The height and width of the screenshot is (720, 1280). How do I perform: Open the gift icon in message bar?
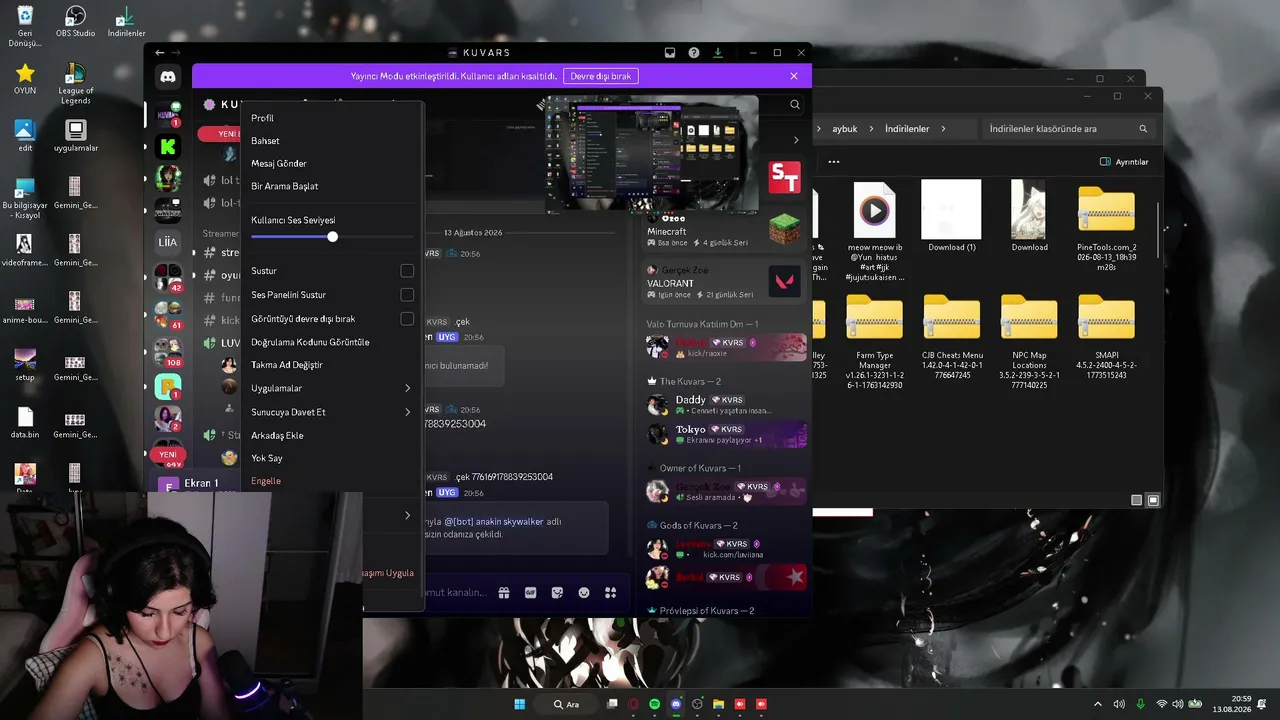coord(504,593)
